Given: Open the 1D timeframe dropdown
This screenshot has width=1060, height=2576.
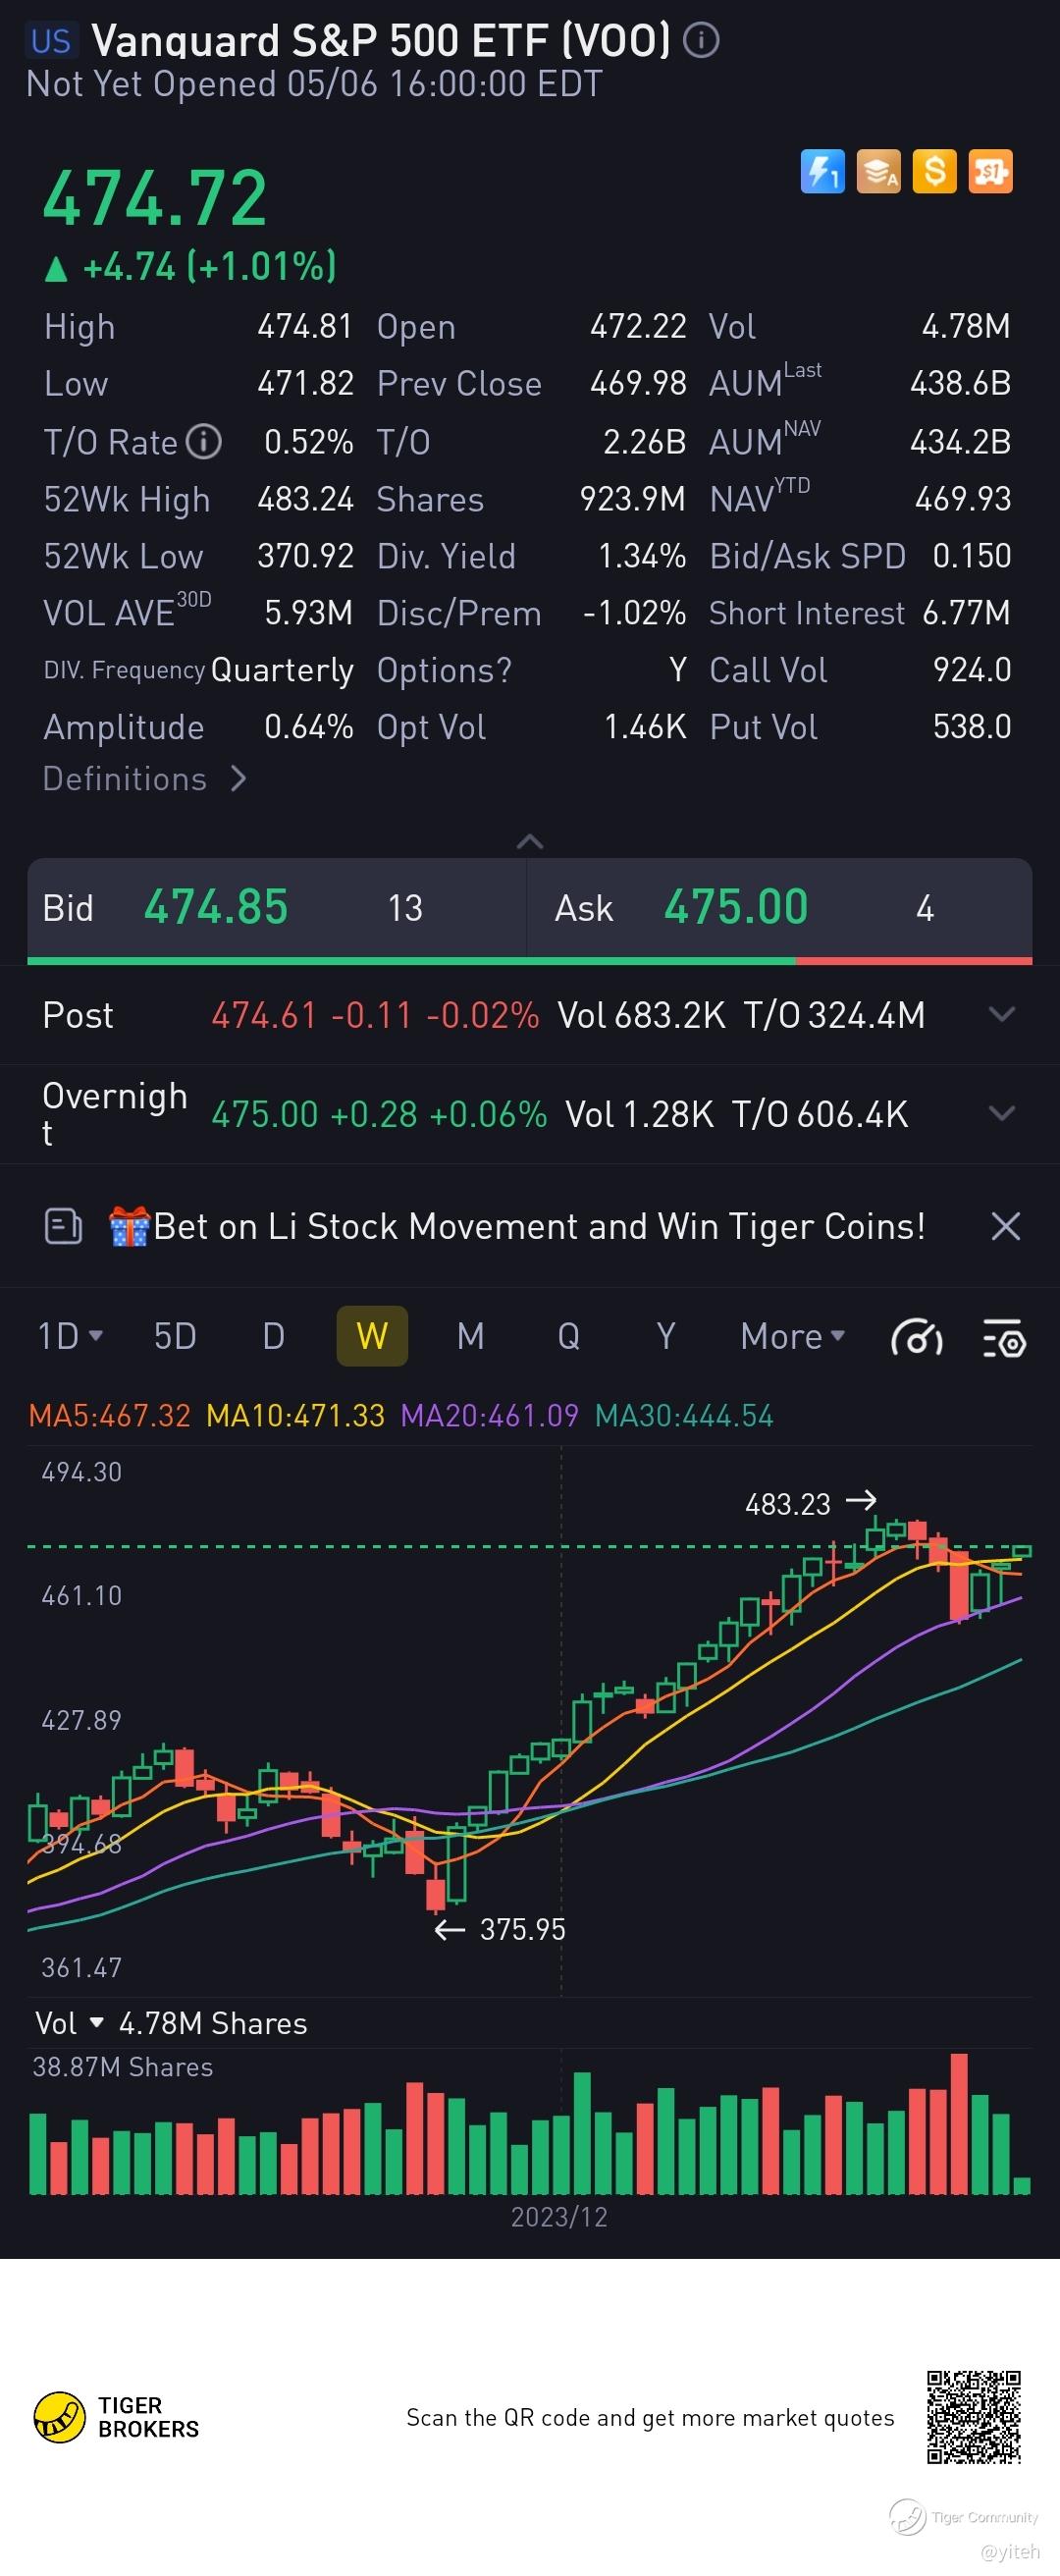Looking at the screenshot, I should pyautogui.click(x=70, y=1336).
